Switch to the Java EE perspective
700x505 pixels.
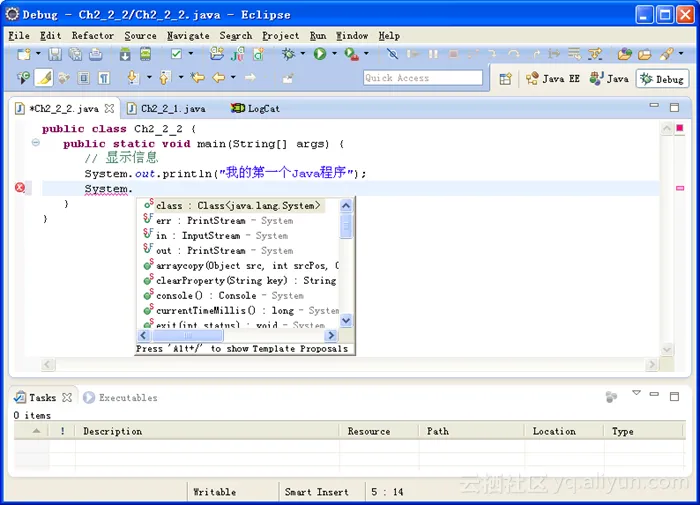[552, 78]
